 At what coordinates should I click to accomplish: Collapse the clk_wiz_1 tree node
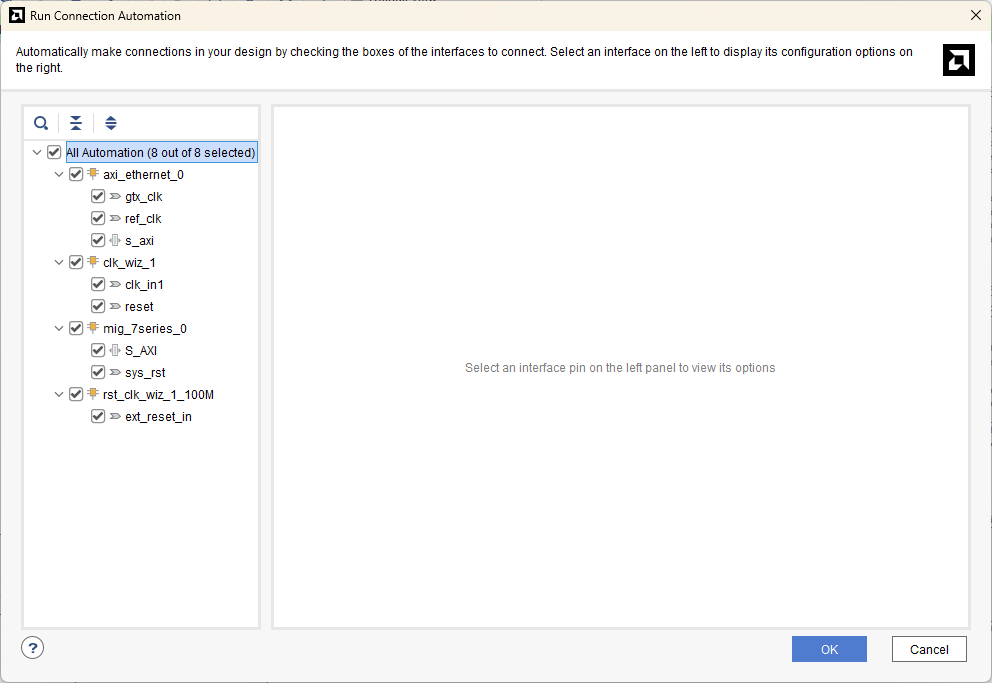point(59,263)
